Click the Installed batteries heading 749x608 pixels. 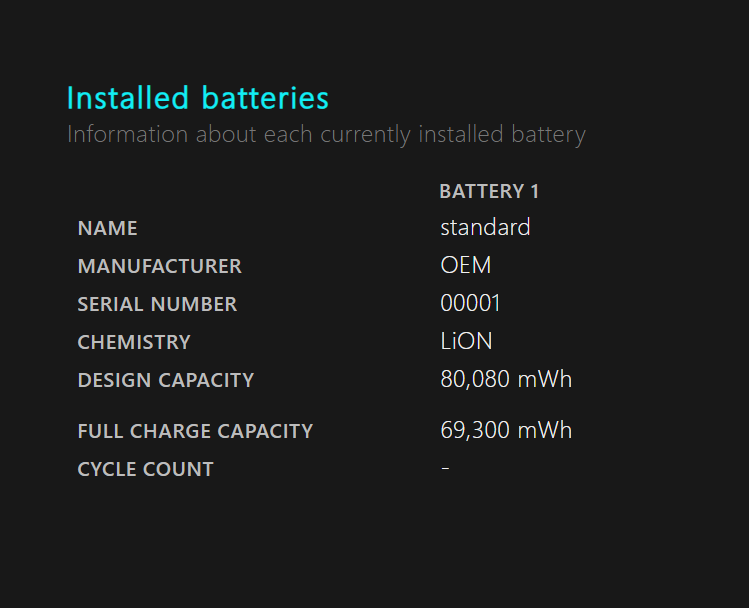[198, 98]
